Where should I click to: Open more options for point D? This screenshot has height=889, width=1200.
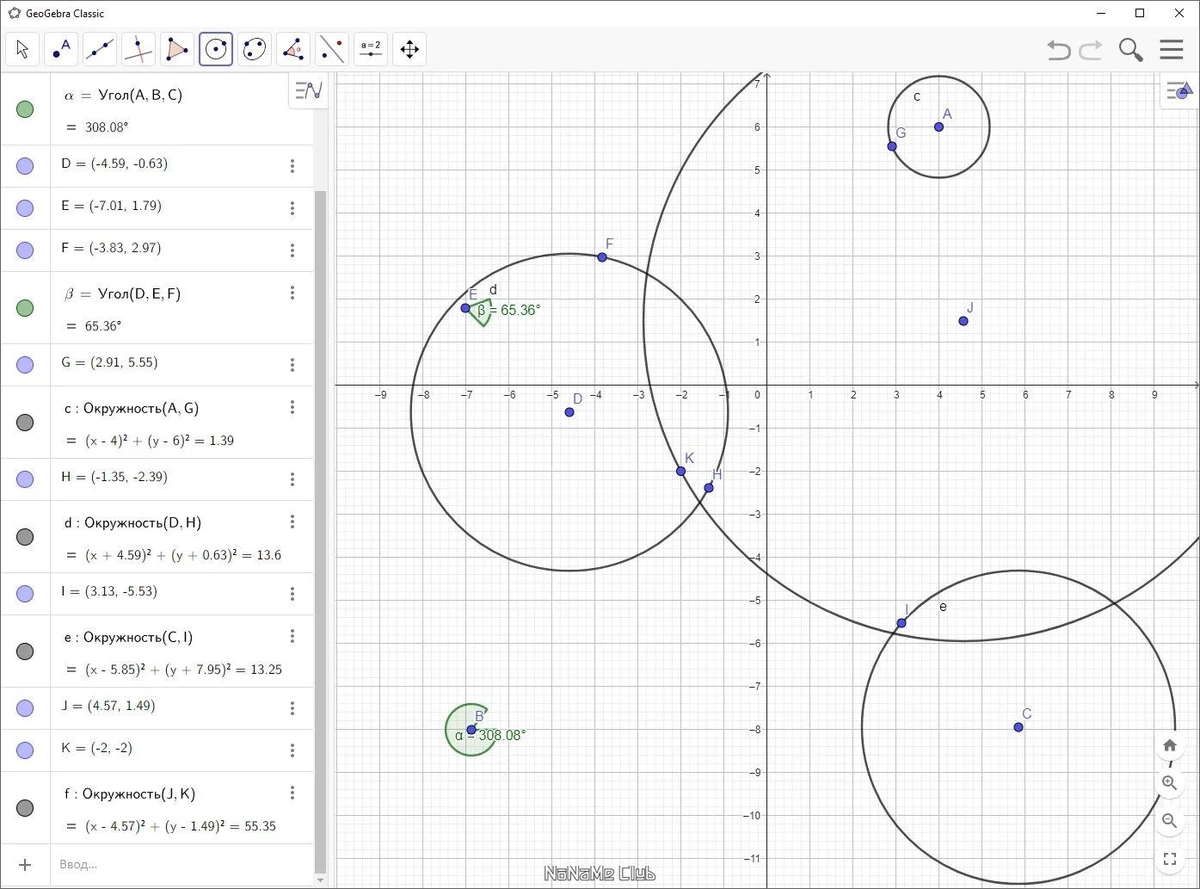coord(292,166)
